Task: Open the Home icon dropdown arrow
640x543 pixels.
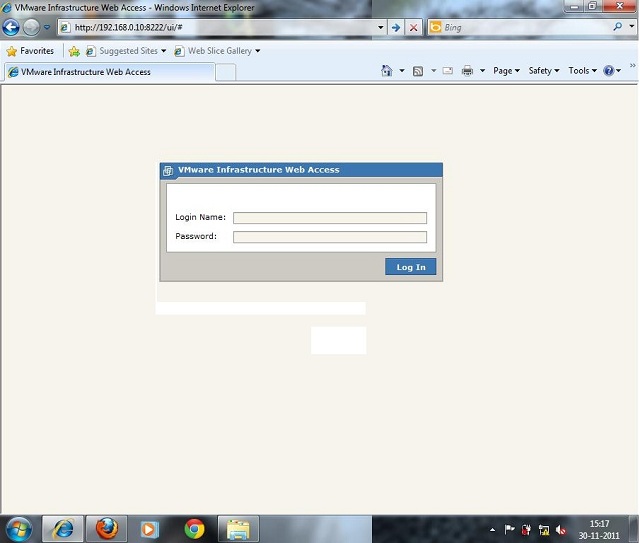Action: point(402,71)
